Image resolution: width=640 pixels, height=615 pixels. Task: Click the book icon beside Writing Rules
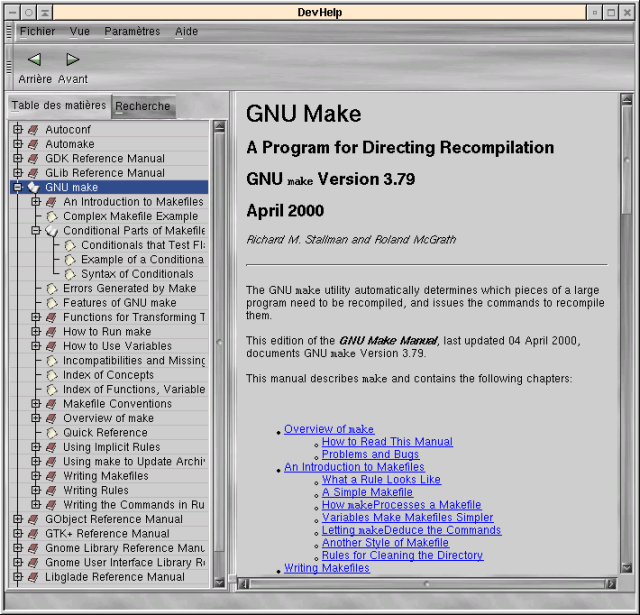pos(52,491)
